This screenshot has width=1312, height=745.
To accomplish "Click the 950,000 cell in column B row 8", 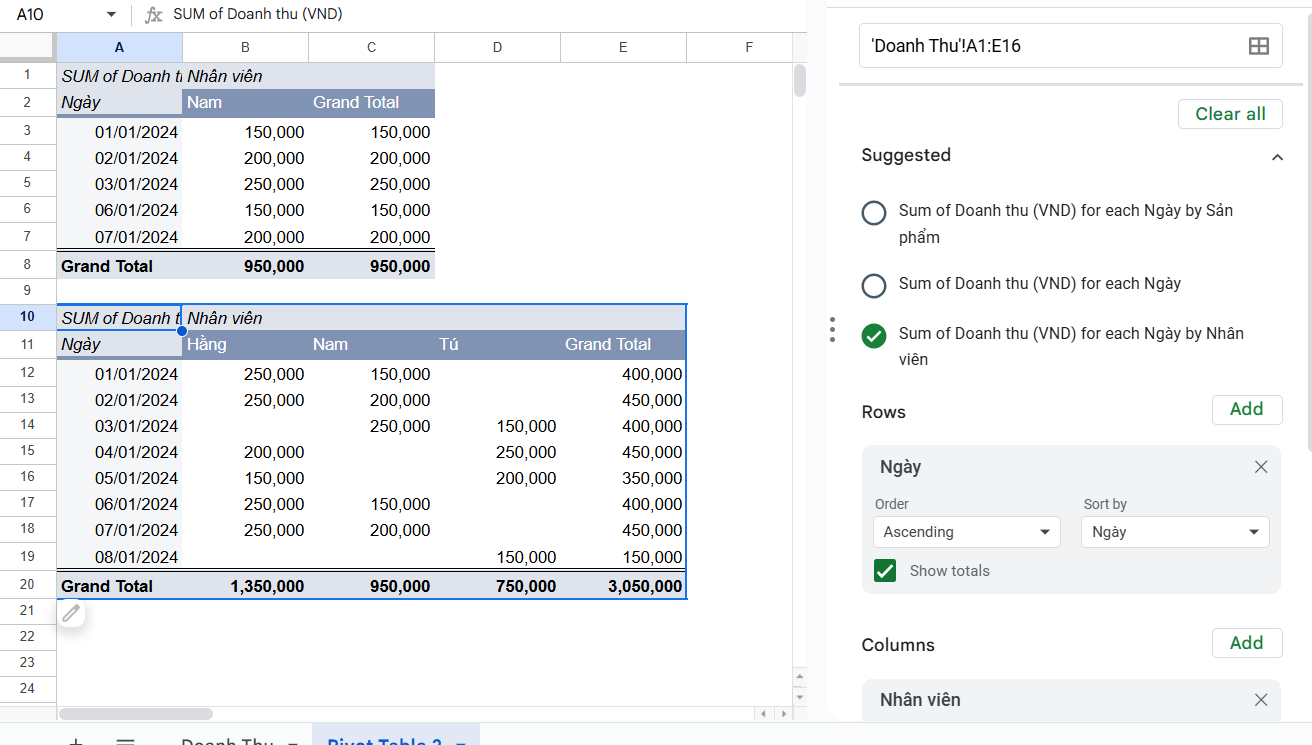I will pos(246,266).
